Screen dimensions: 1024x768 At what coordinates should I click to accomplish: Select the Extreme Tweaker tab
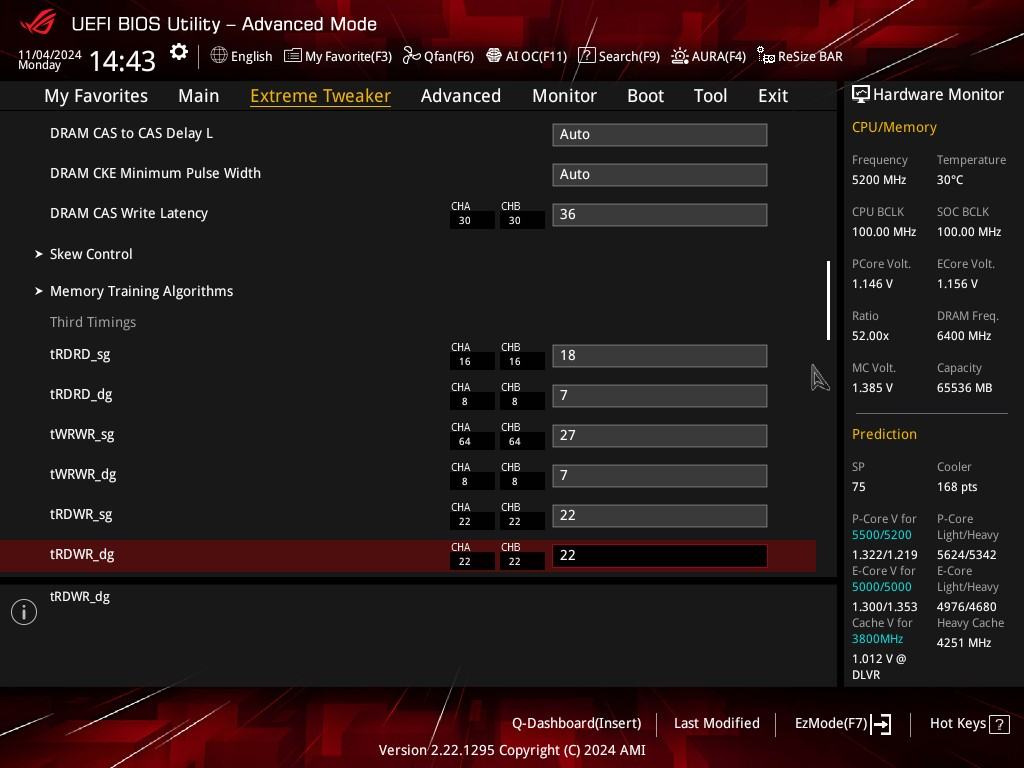point(320,96)
